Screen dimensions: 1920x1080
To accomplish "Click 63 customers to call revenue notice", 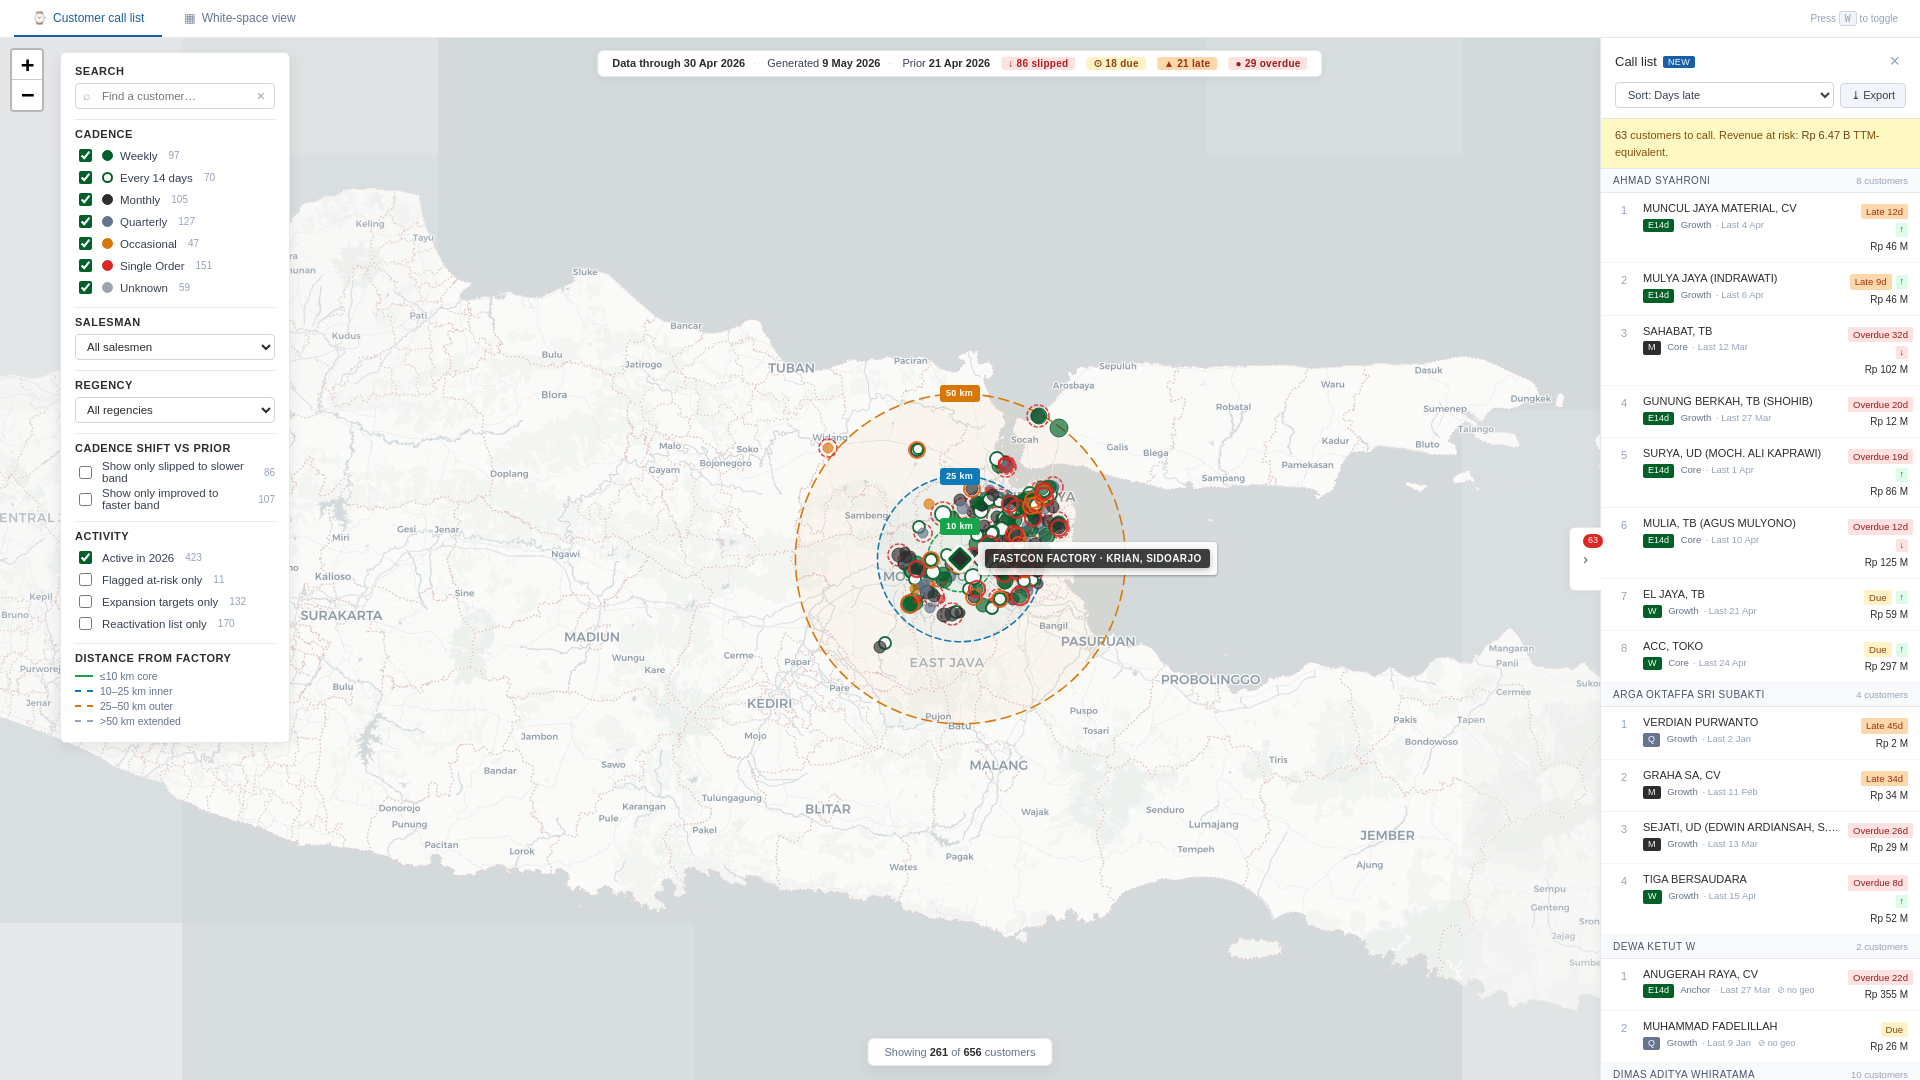I will 1760,144.
